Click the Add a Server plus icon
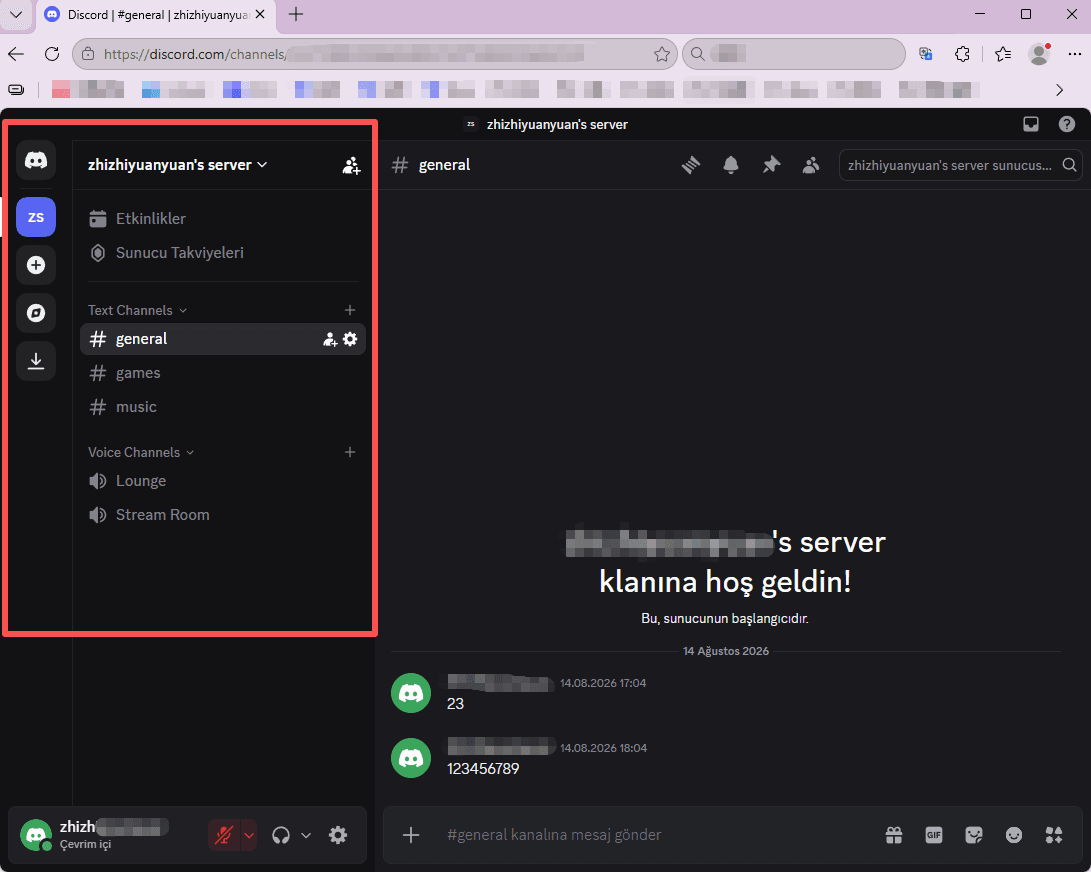This screenshot has height=872, width=1091. (x=36, y=265)
